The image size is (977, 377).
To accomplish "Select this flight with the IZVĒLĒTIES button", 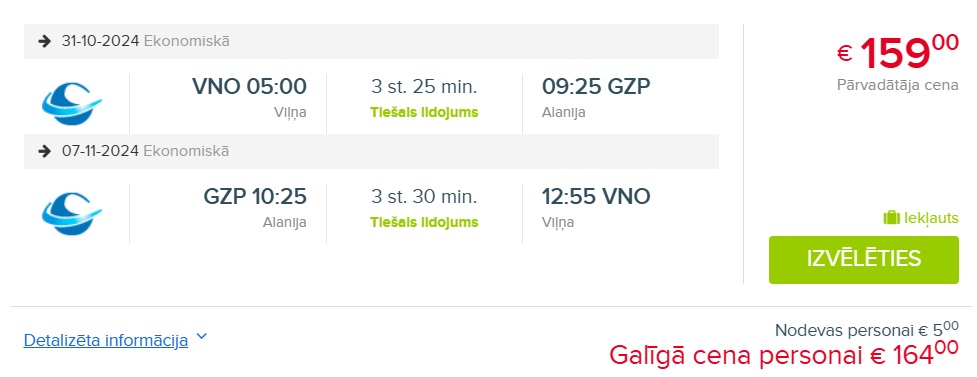I will point(864,259).
